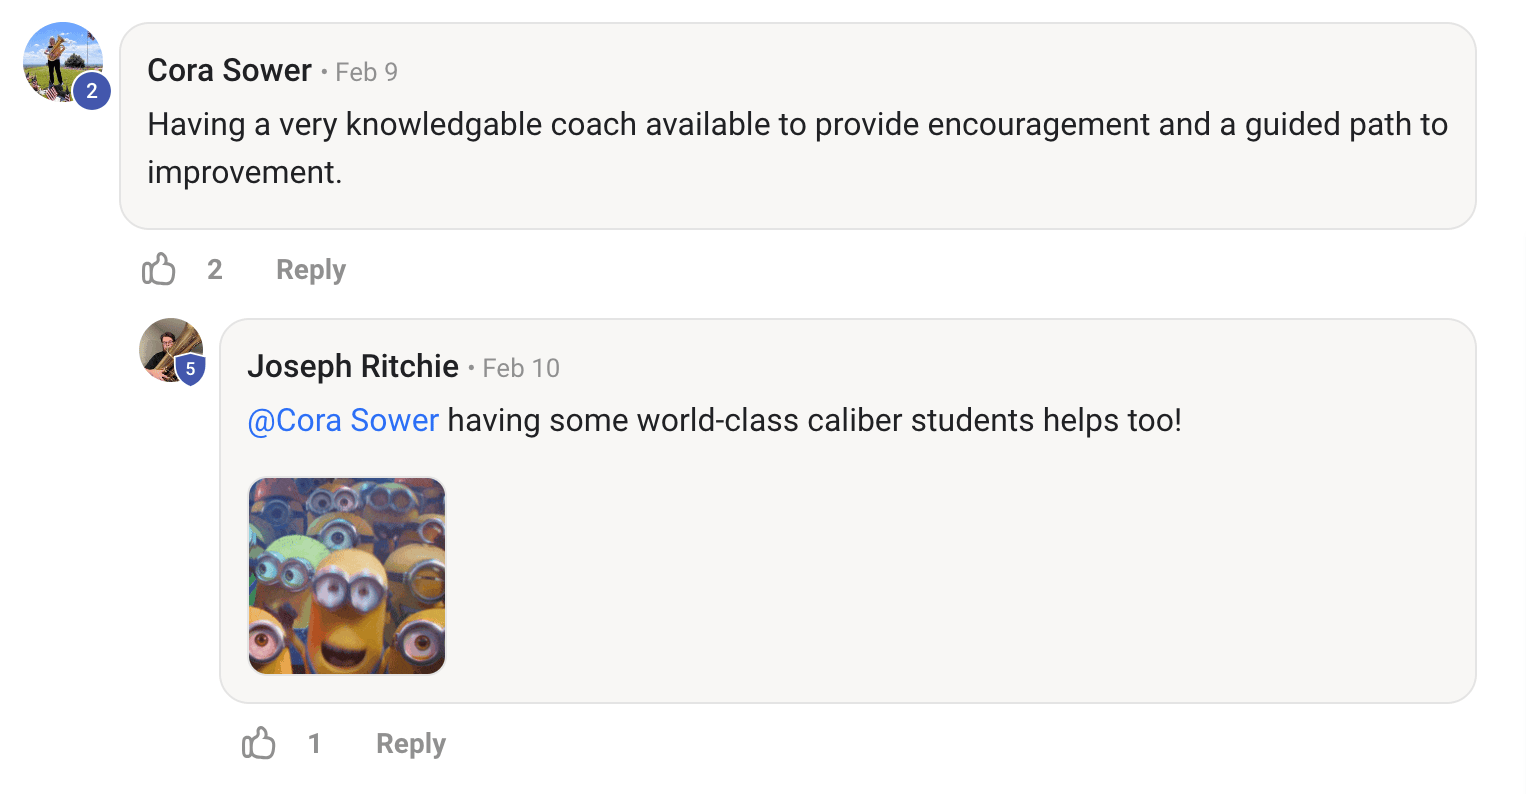Screen dimensions: 1526x794
Task: View the 2 likes on Cora's comment
Action: pos(215,270)
